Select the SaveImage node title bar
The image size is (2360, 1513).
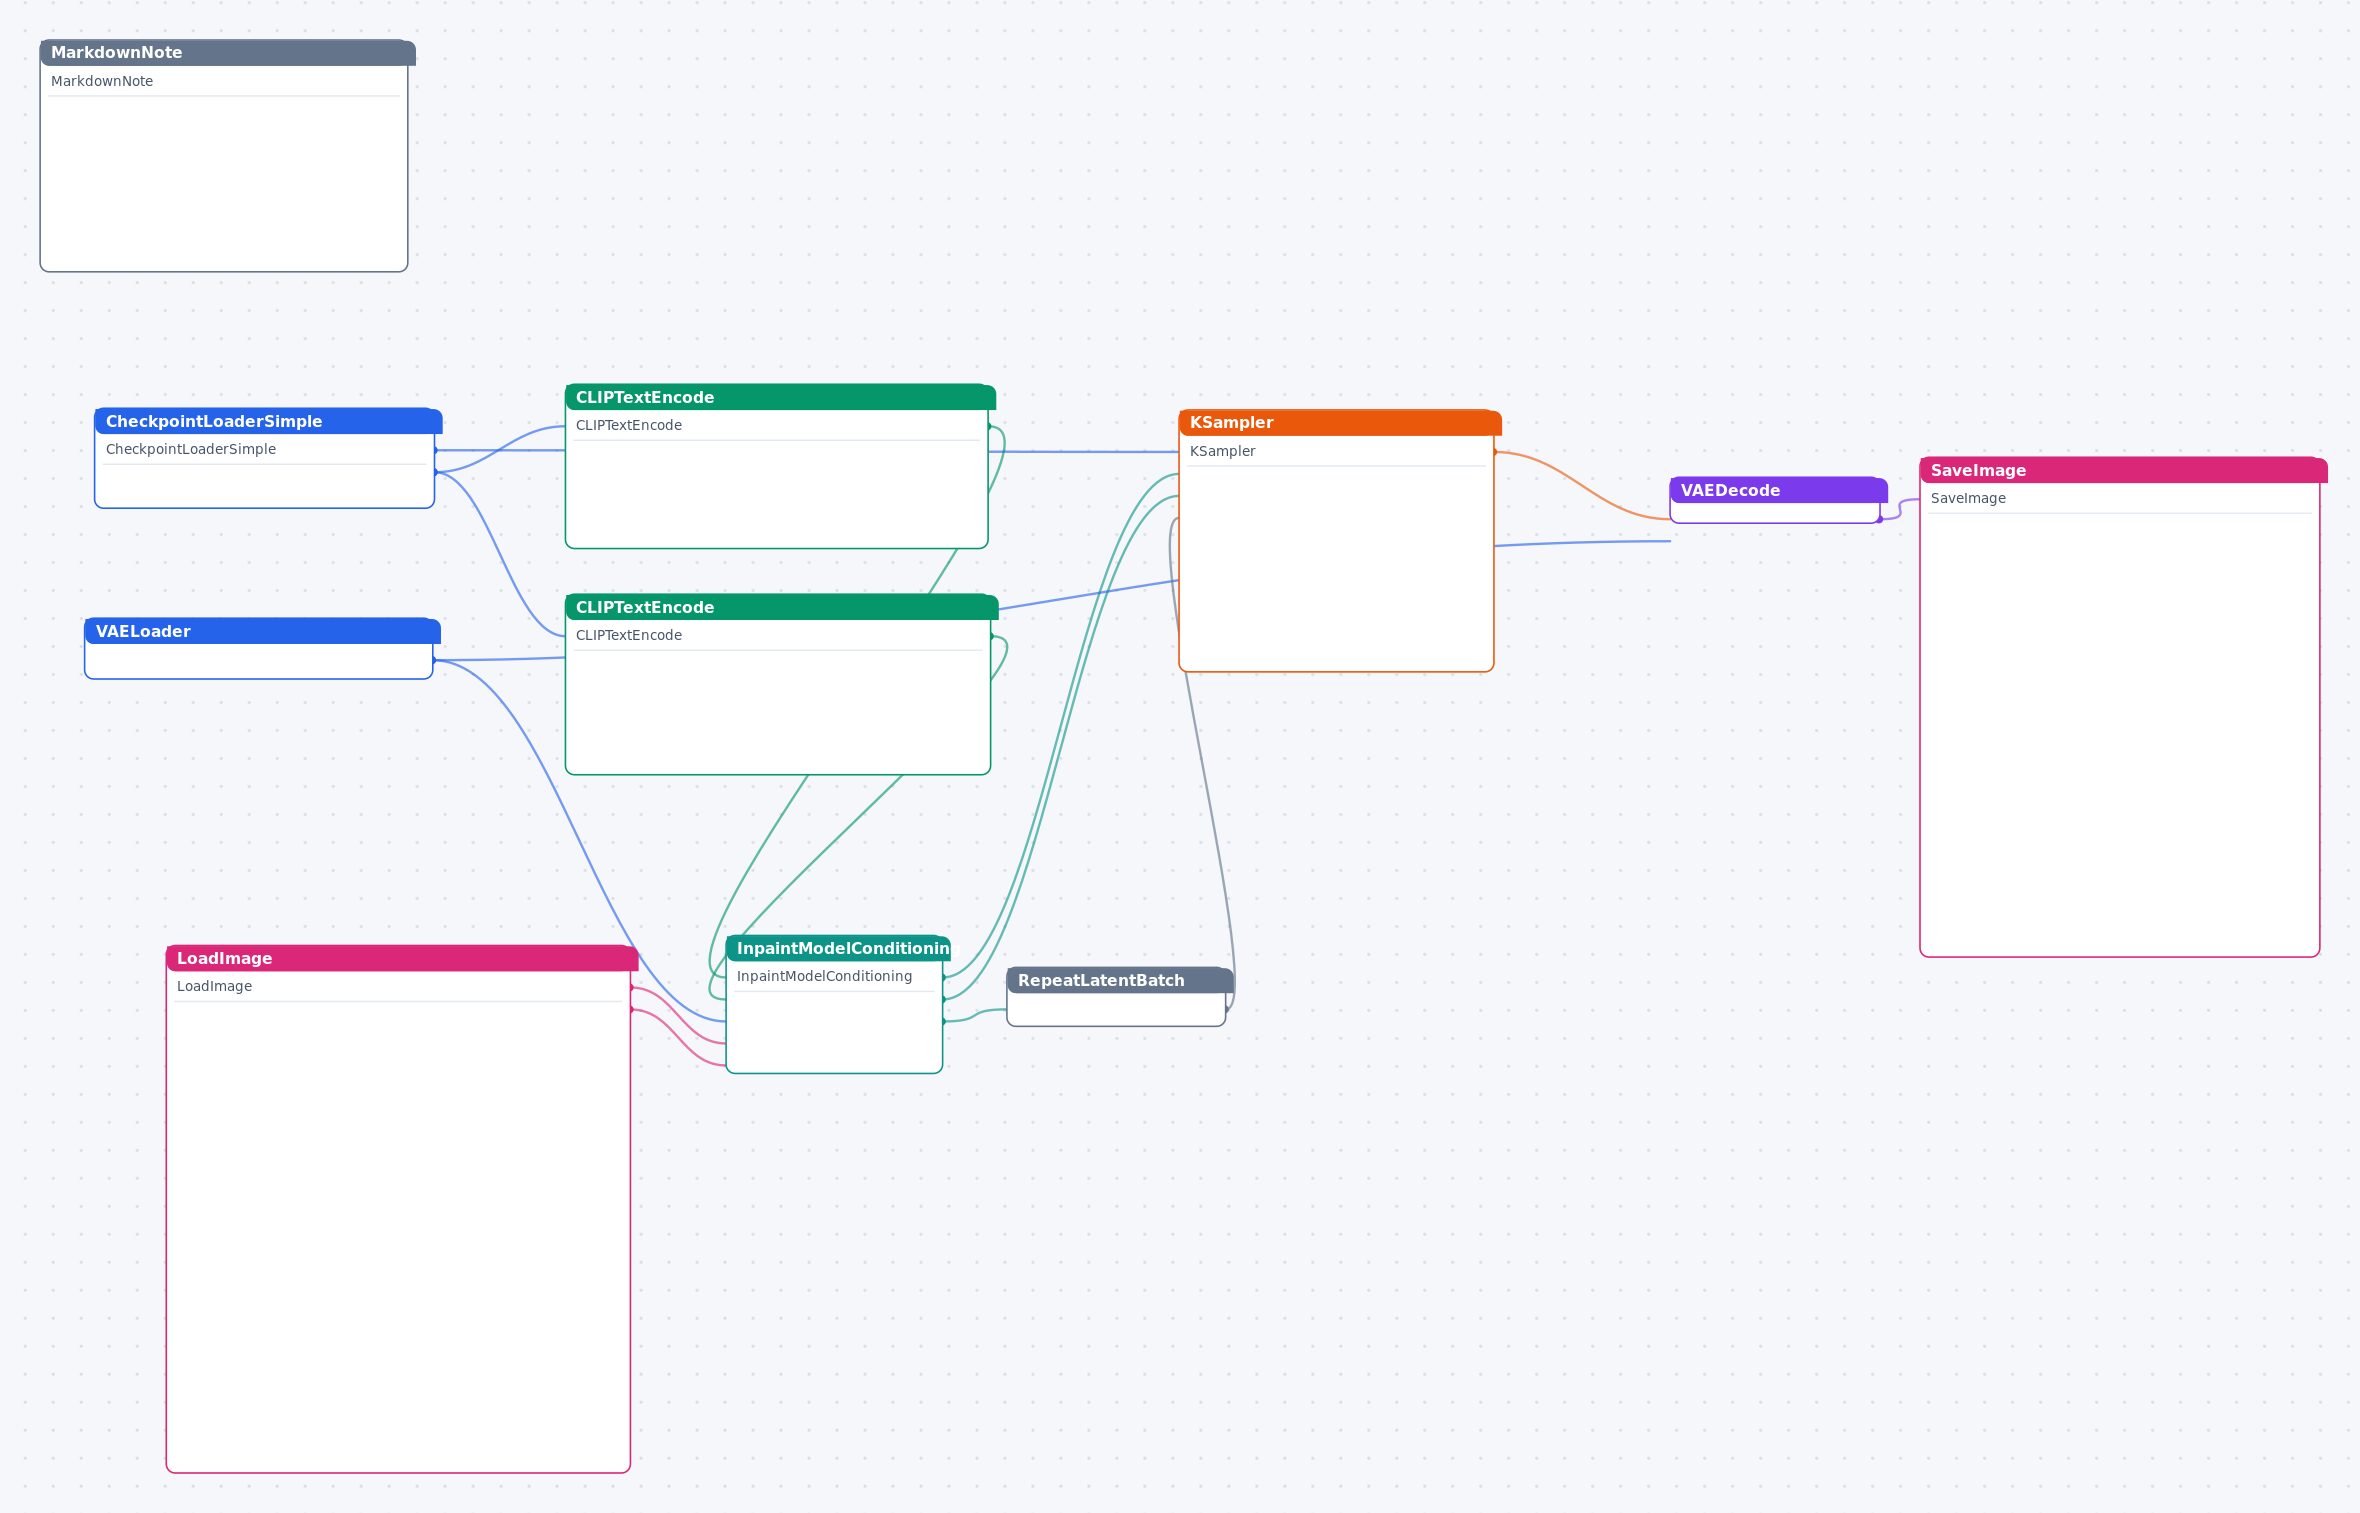pos(2123,470)
